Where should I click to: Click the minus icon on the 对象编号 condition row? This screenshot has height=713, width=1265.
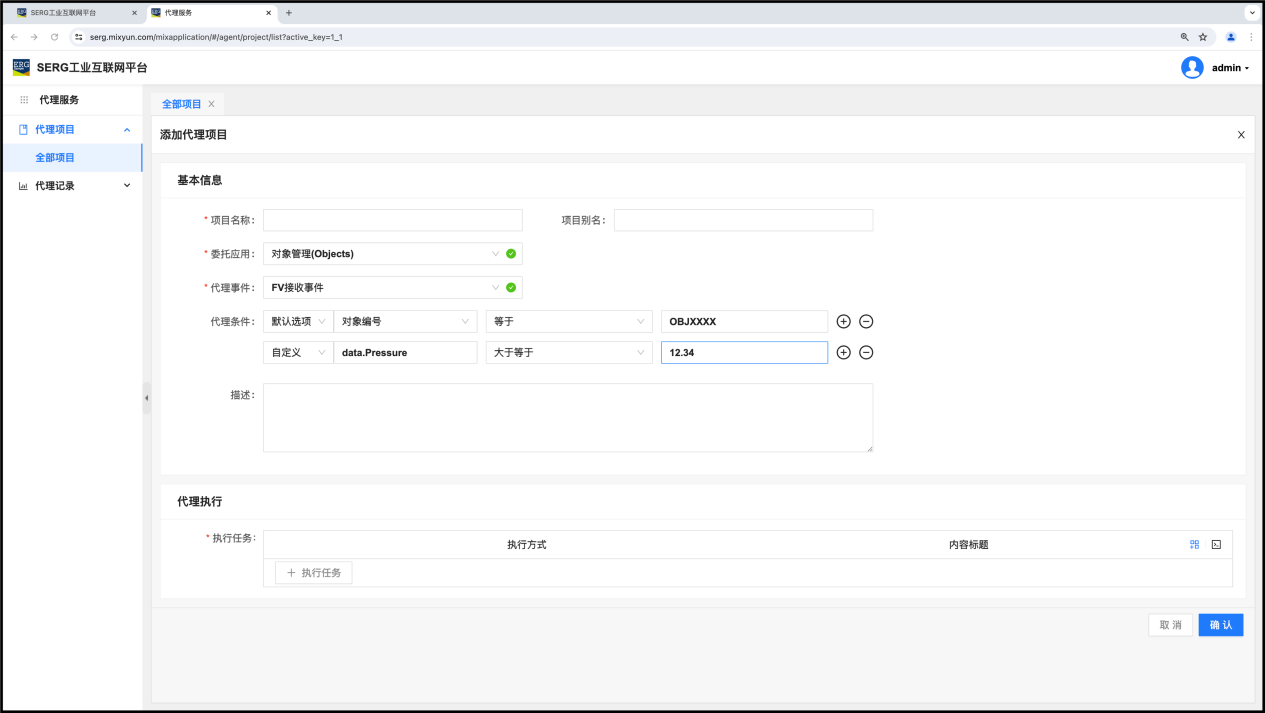coord(866,321)
